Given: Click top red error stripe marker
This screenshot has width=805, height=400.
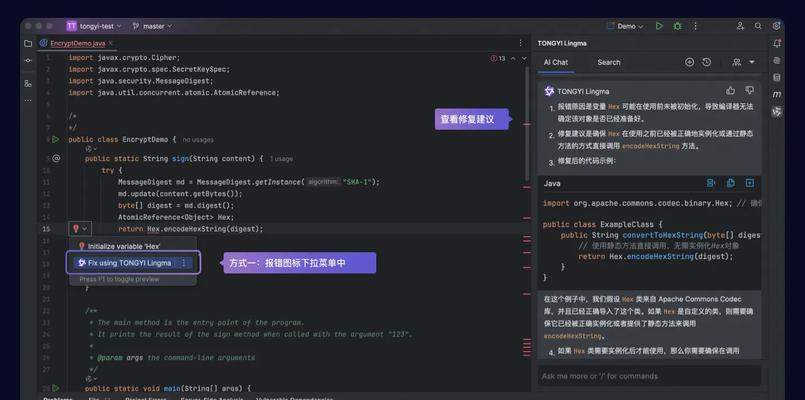Looking at the screenshot, I should 527,124.
